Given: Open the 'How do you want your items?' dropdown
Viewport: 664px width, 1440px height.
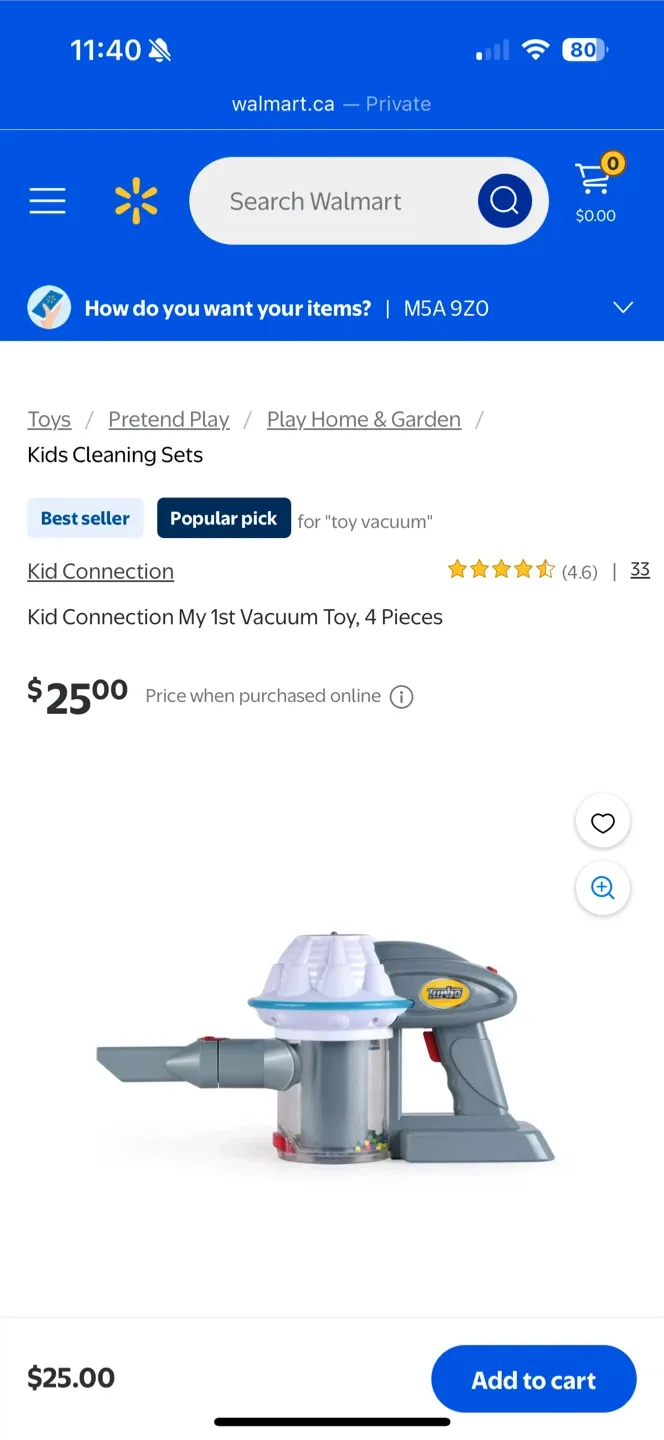Looking at the screenshot, I should [x=227, y=308].
